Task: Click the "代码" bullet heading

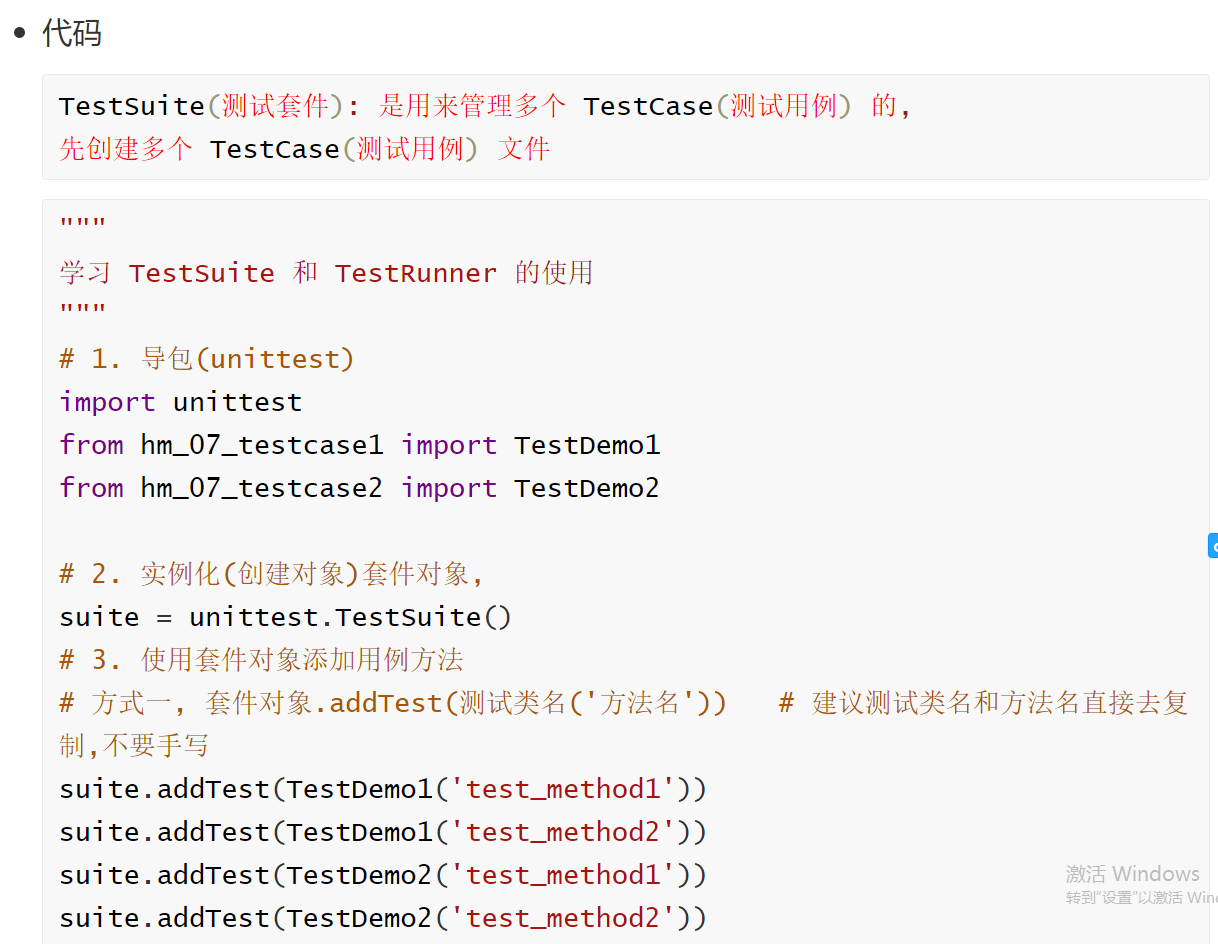Action: tap(71, 33)
